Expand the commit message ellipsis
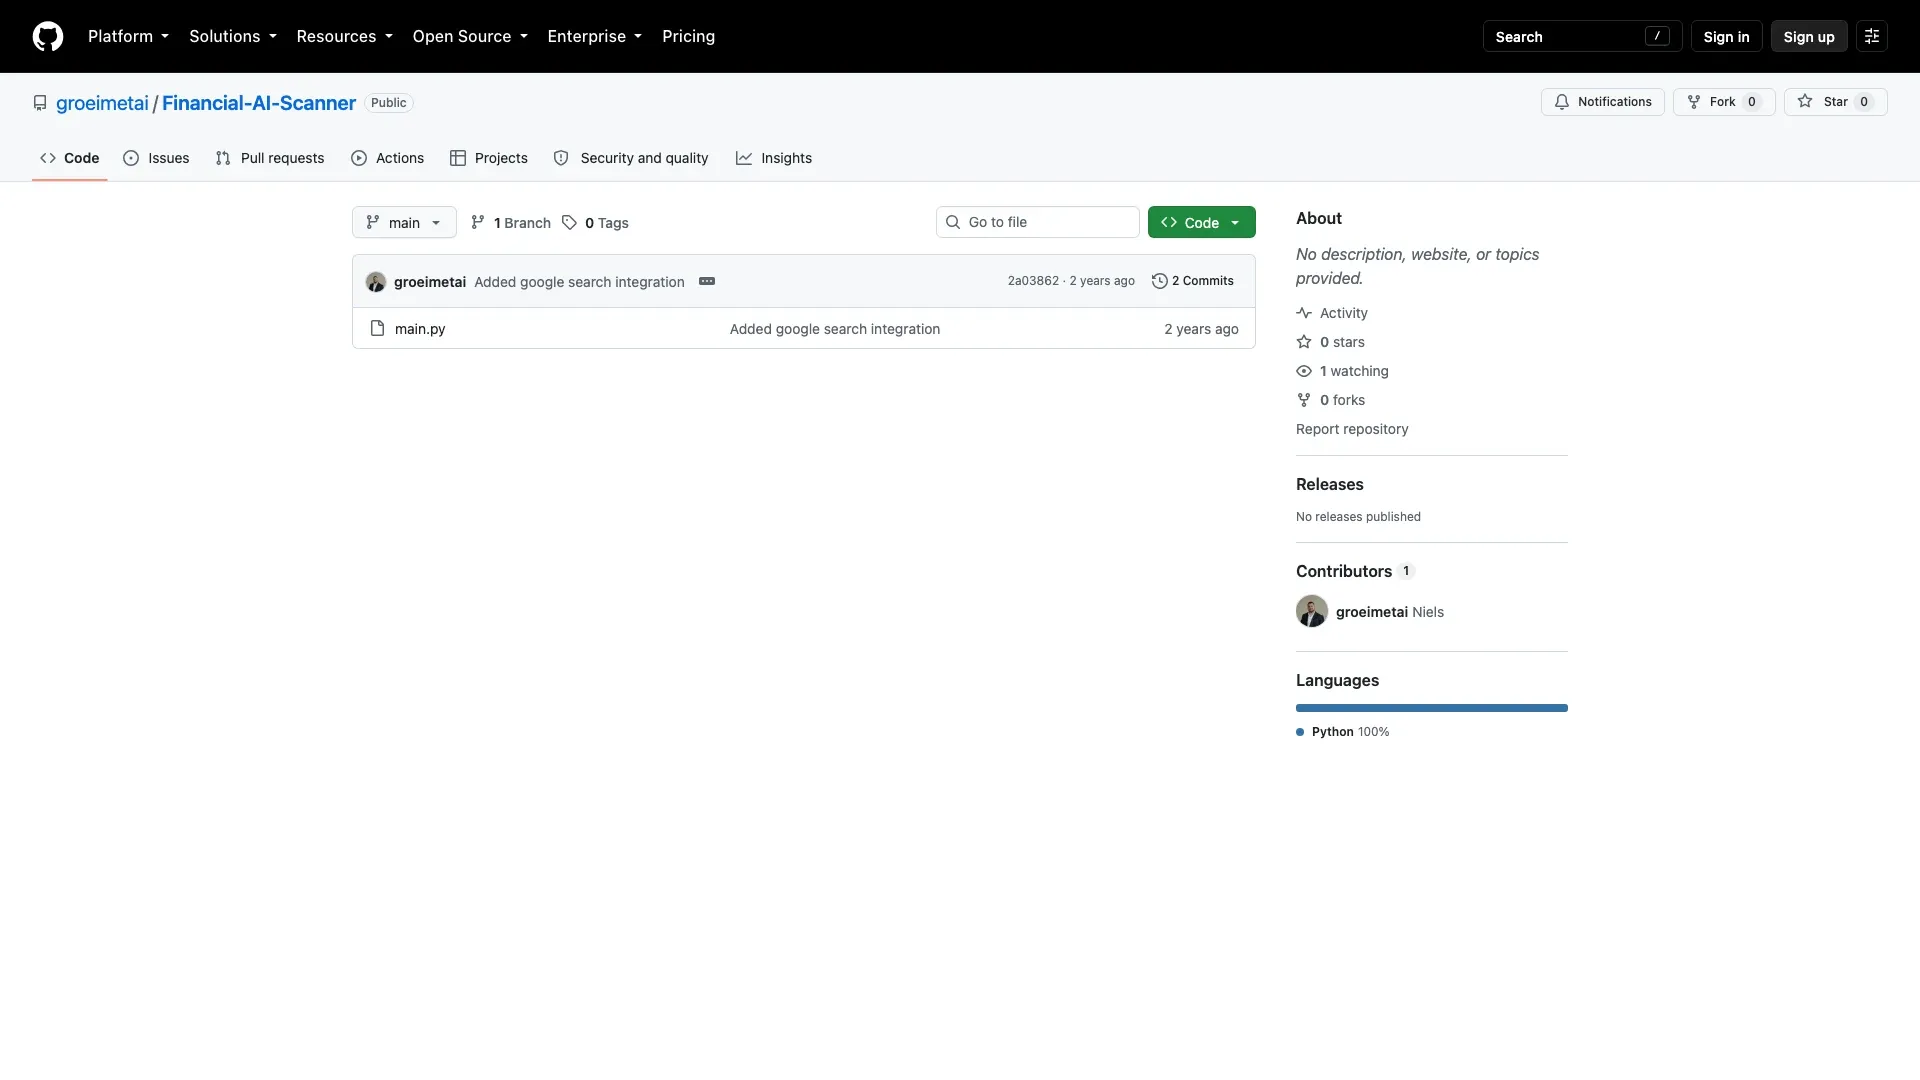Viewport: 1920px width, 1080px height. pos(707,281)
